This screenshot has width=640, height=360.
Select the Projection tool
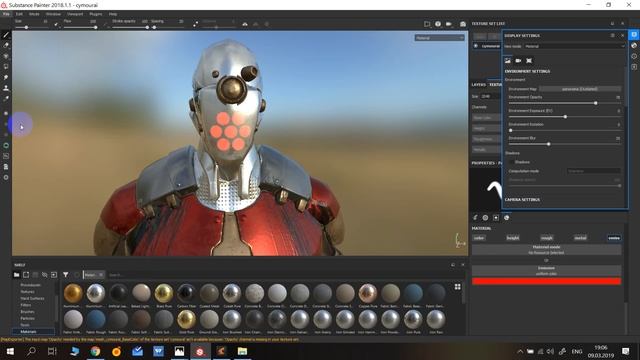point(6,56)
